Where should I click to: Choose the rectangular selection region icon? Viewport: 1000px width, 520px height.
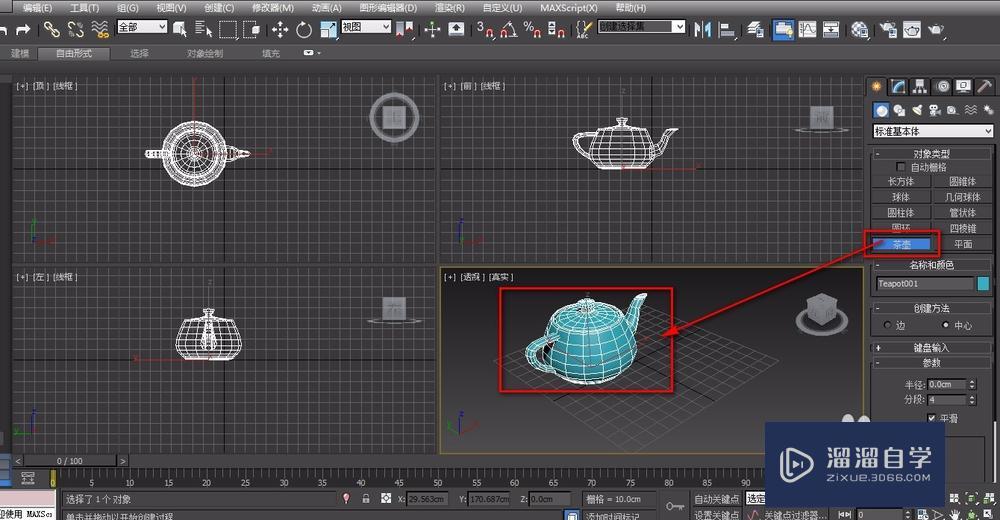[x=228, y=29]
